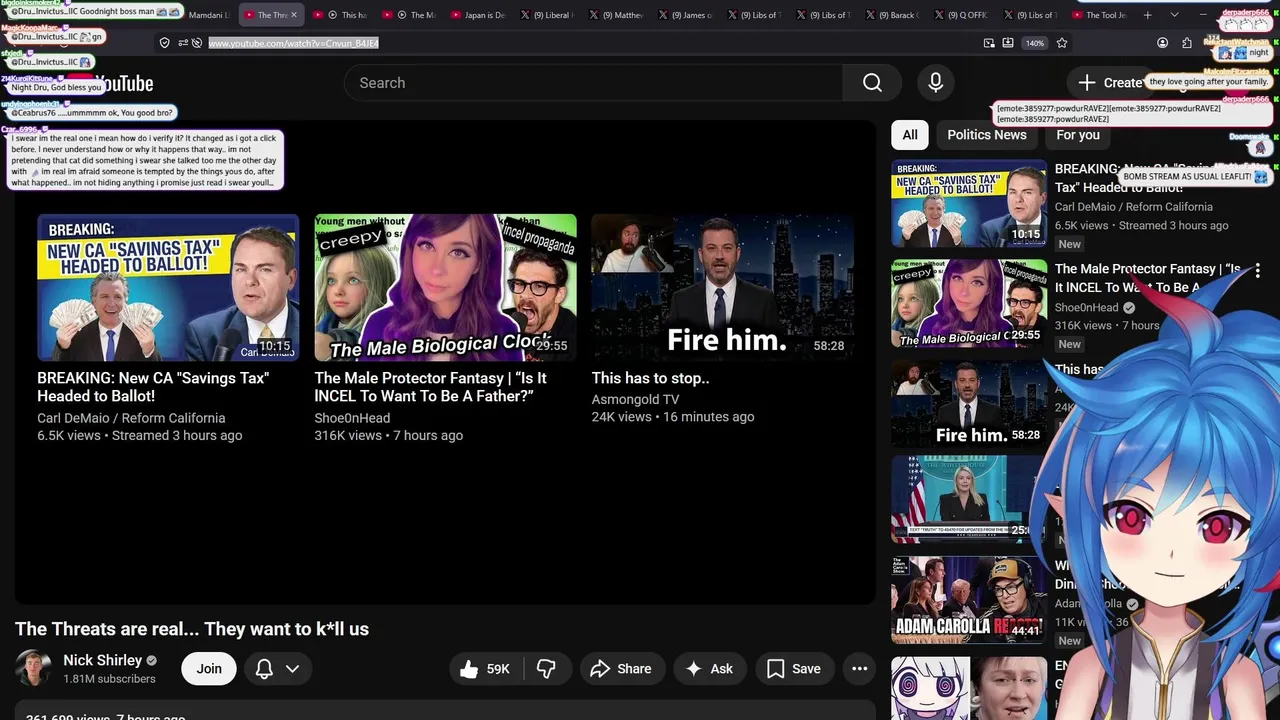Click the install app icon in address bar

[1008, 43]
